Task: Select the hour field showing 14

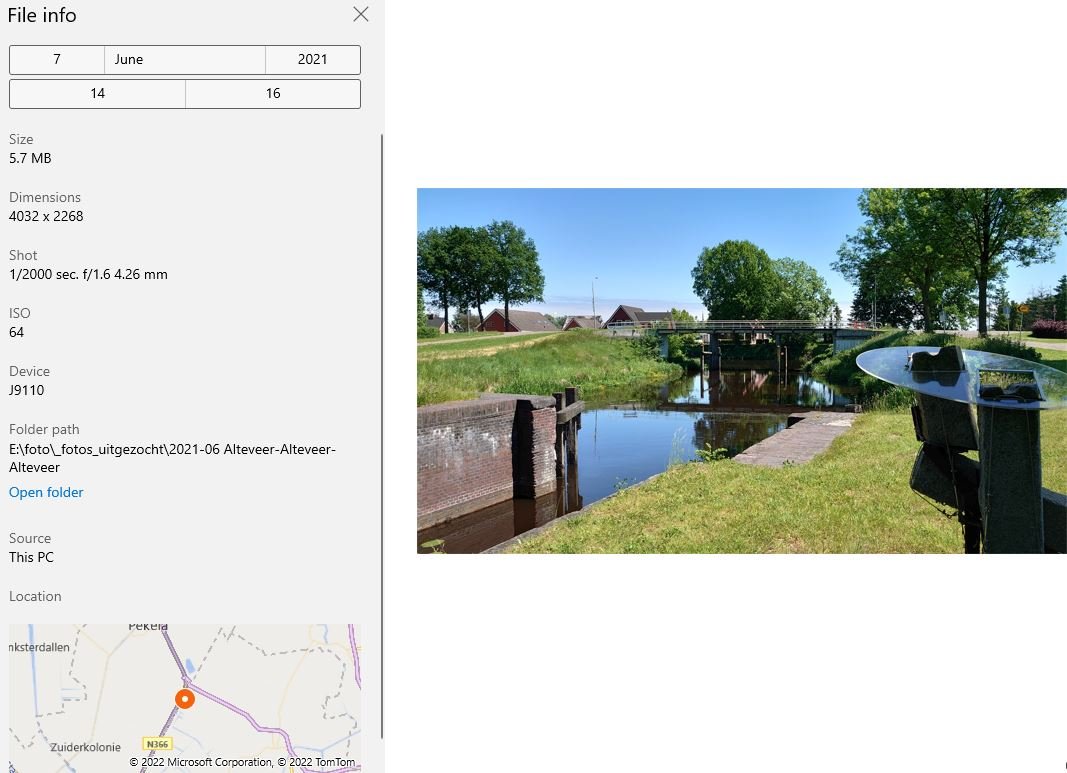Action: click(97, 94)
